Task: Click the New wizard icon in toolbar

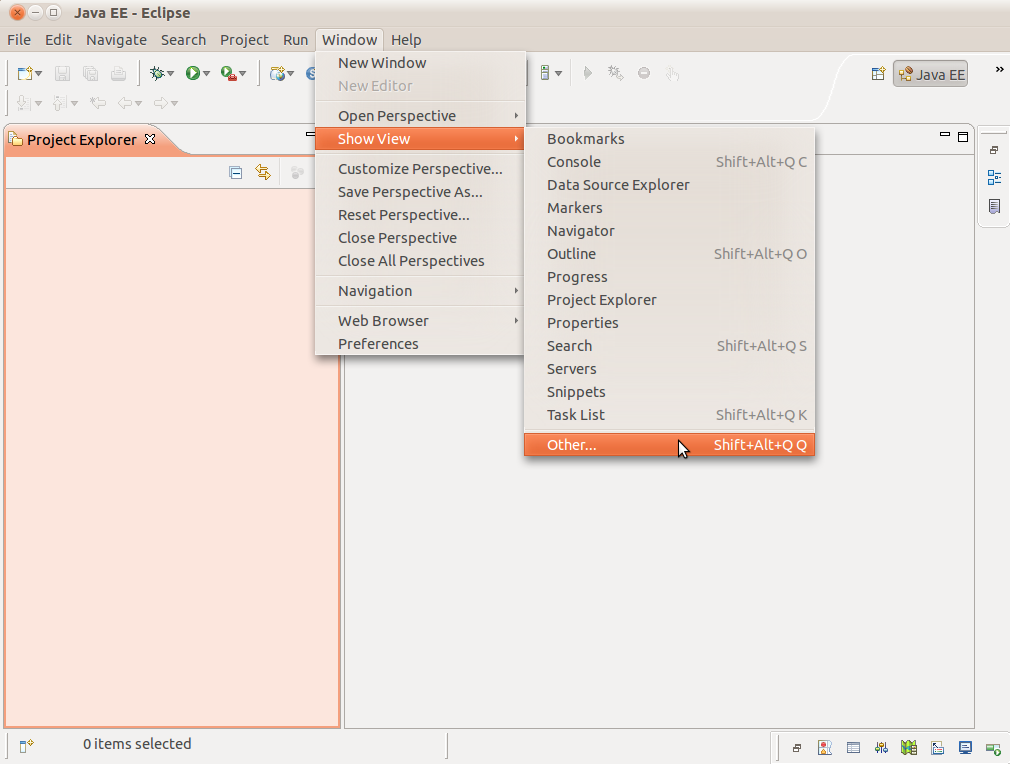Action: pyautogui.click(x=25, y=73)
